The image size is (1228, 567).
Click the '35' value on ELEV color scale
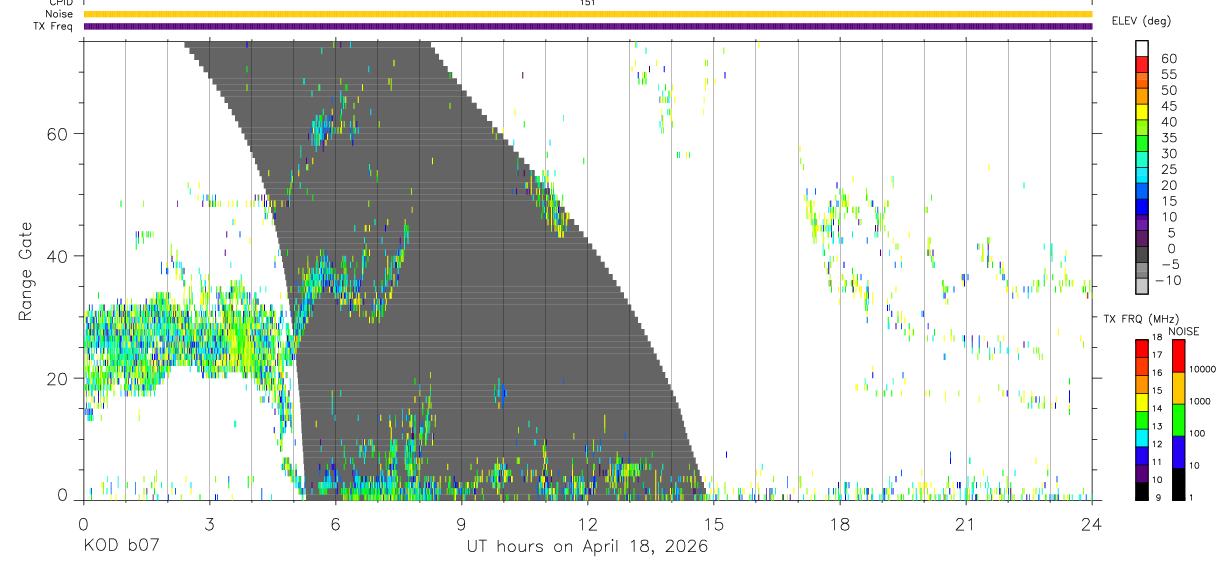(1169, 137)
